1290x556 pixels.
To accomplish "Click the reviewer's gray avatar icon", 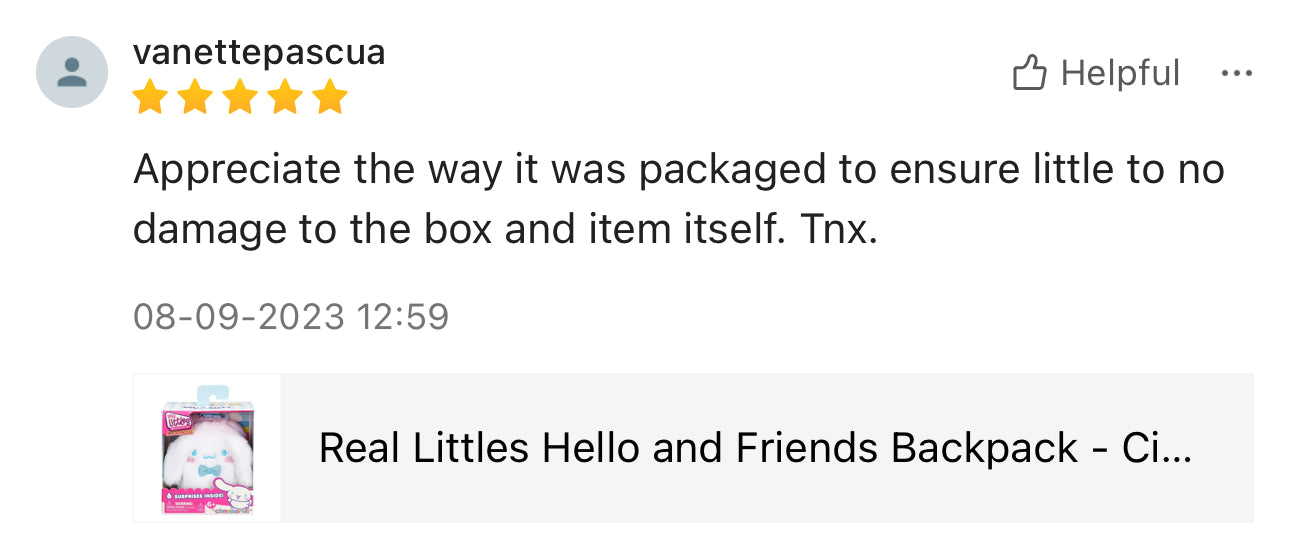I will 72,72.
